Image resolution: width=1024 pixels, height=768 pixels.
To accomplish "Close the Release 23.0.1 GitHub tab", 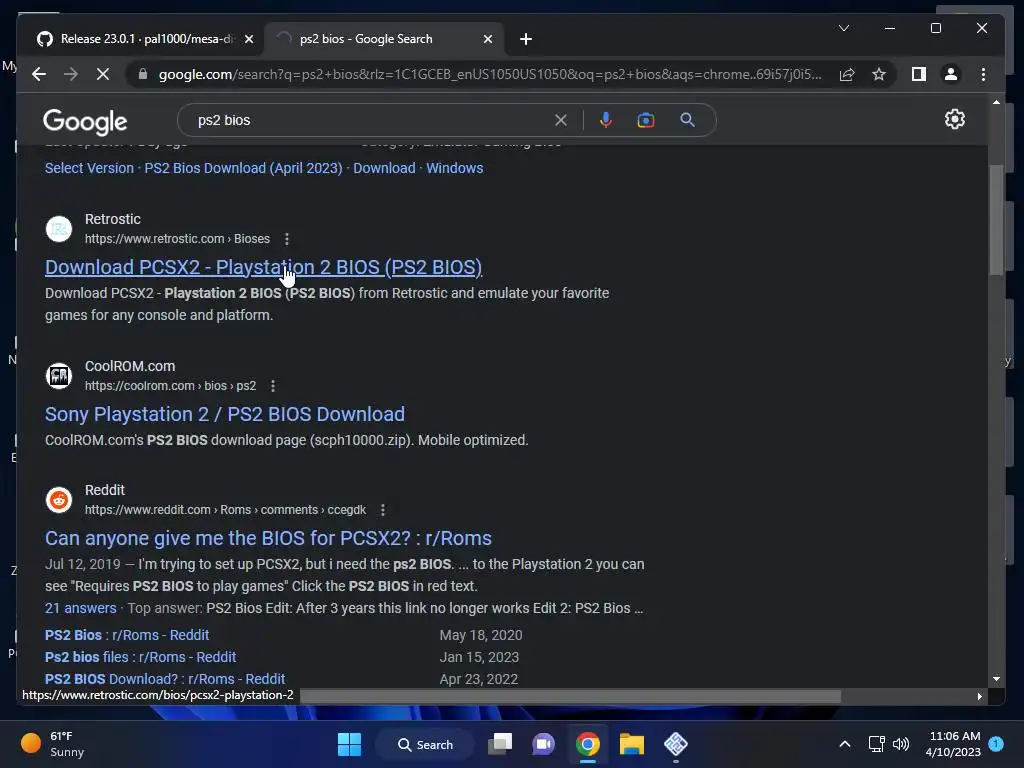I will coord(249,39).
